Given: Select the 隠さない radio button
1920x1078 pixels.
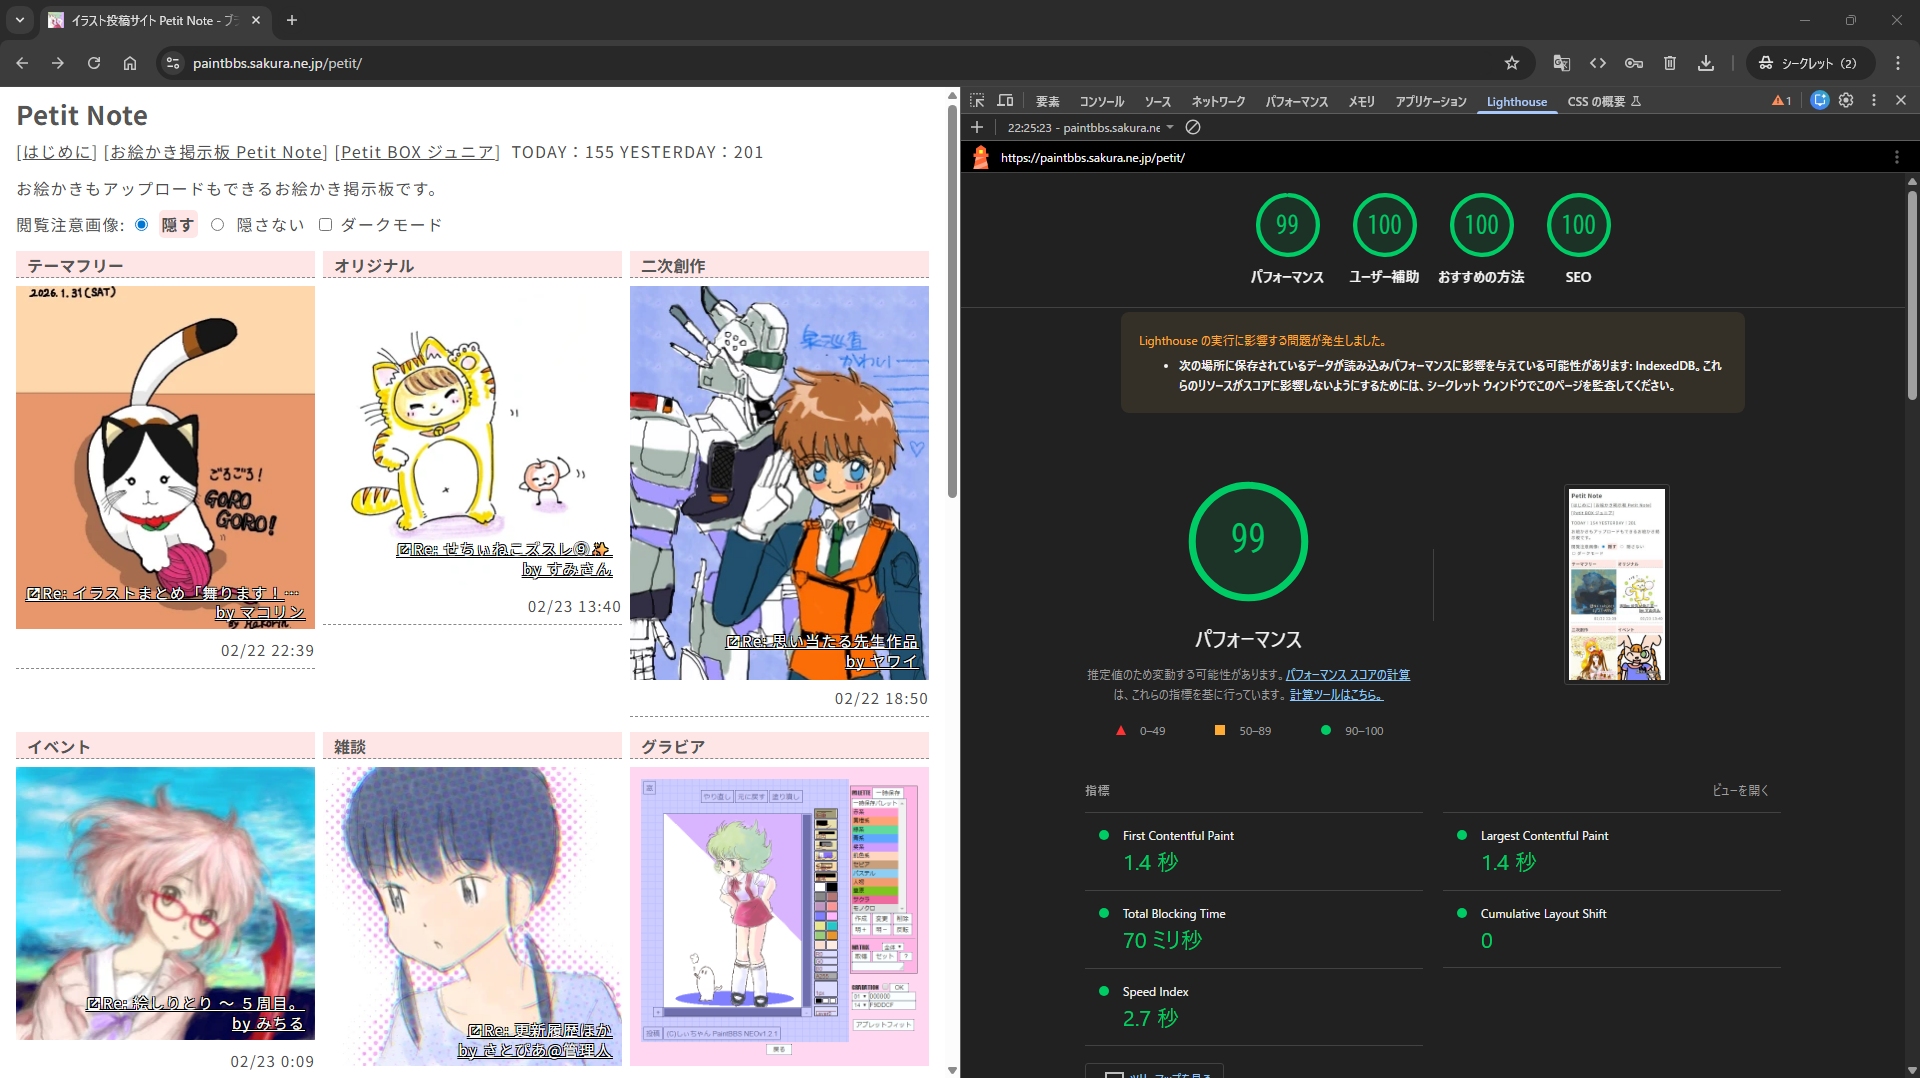Looking at the screenshot, I should tap(217, 225).
